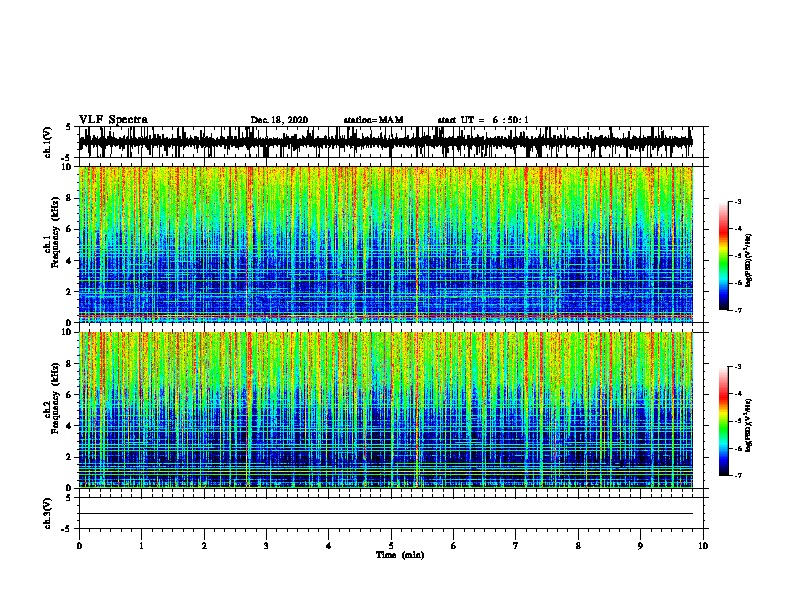Click the "6" kHz tick of ch.2 spectrogram
Screen dimensions: 792x612
pyautogui.click(x=69, y=395)
